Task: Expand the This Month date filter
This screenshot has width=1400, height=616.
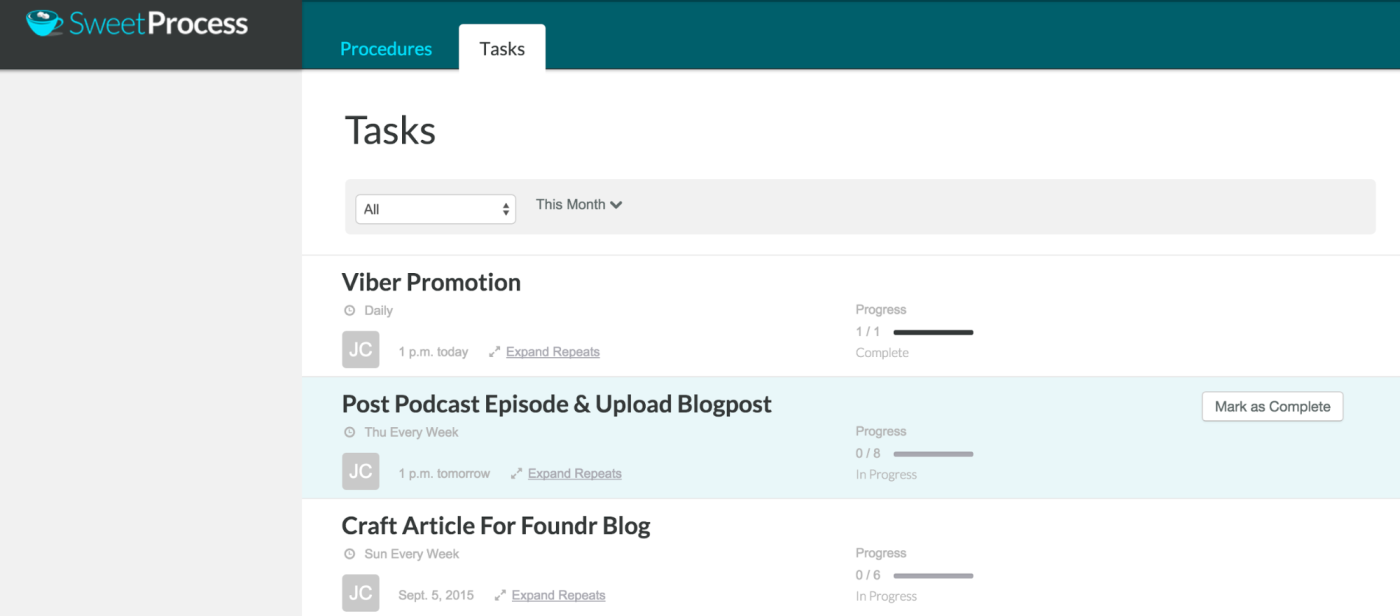Action: 579,205
